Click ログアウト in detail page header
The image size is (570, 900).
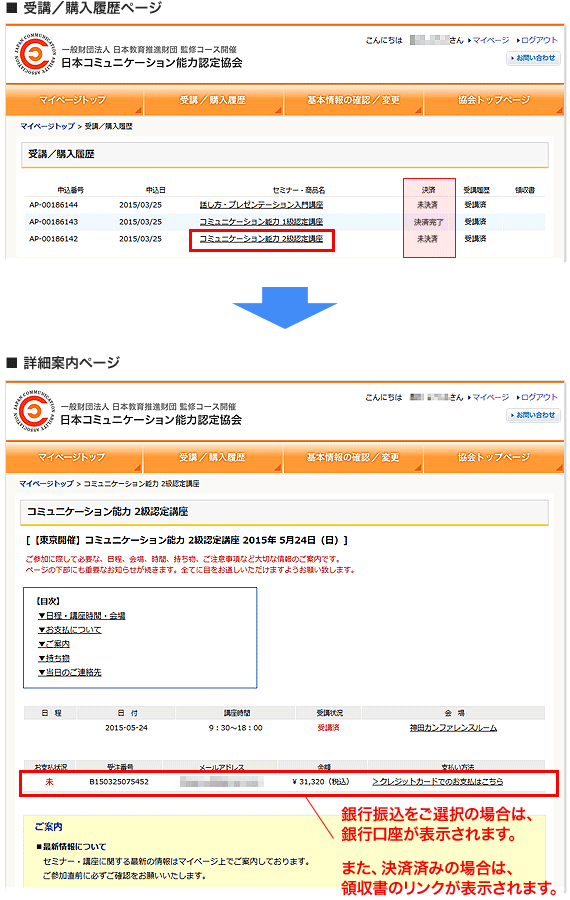[x=539, y=397]
